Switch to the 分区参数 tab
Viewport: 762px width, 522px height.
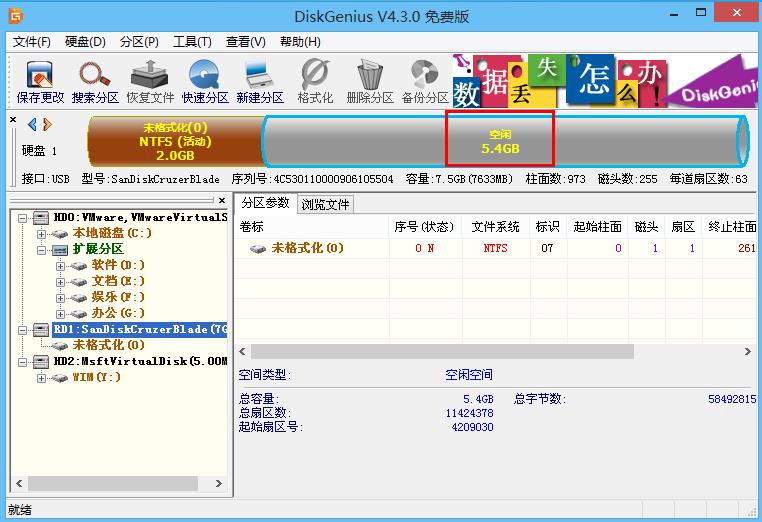265,203
